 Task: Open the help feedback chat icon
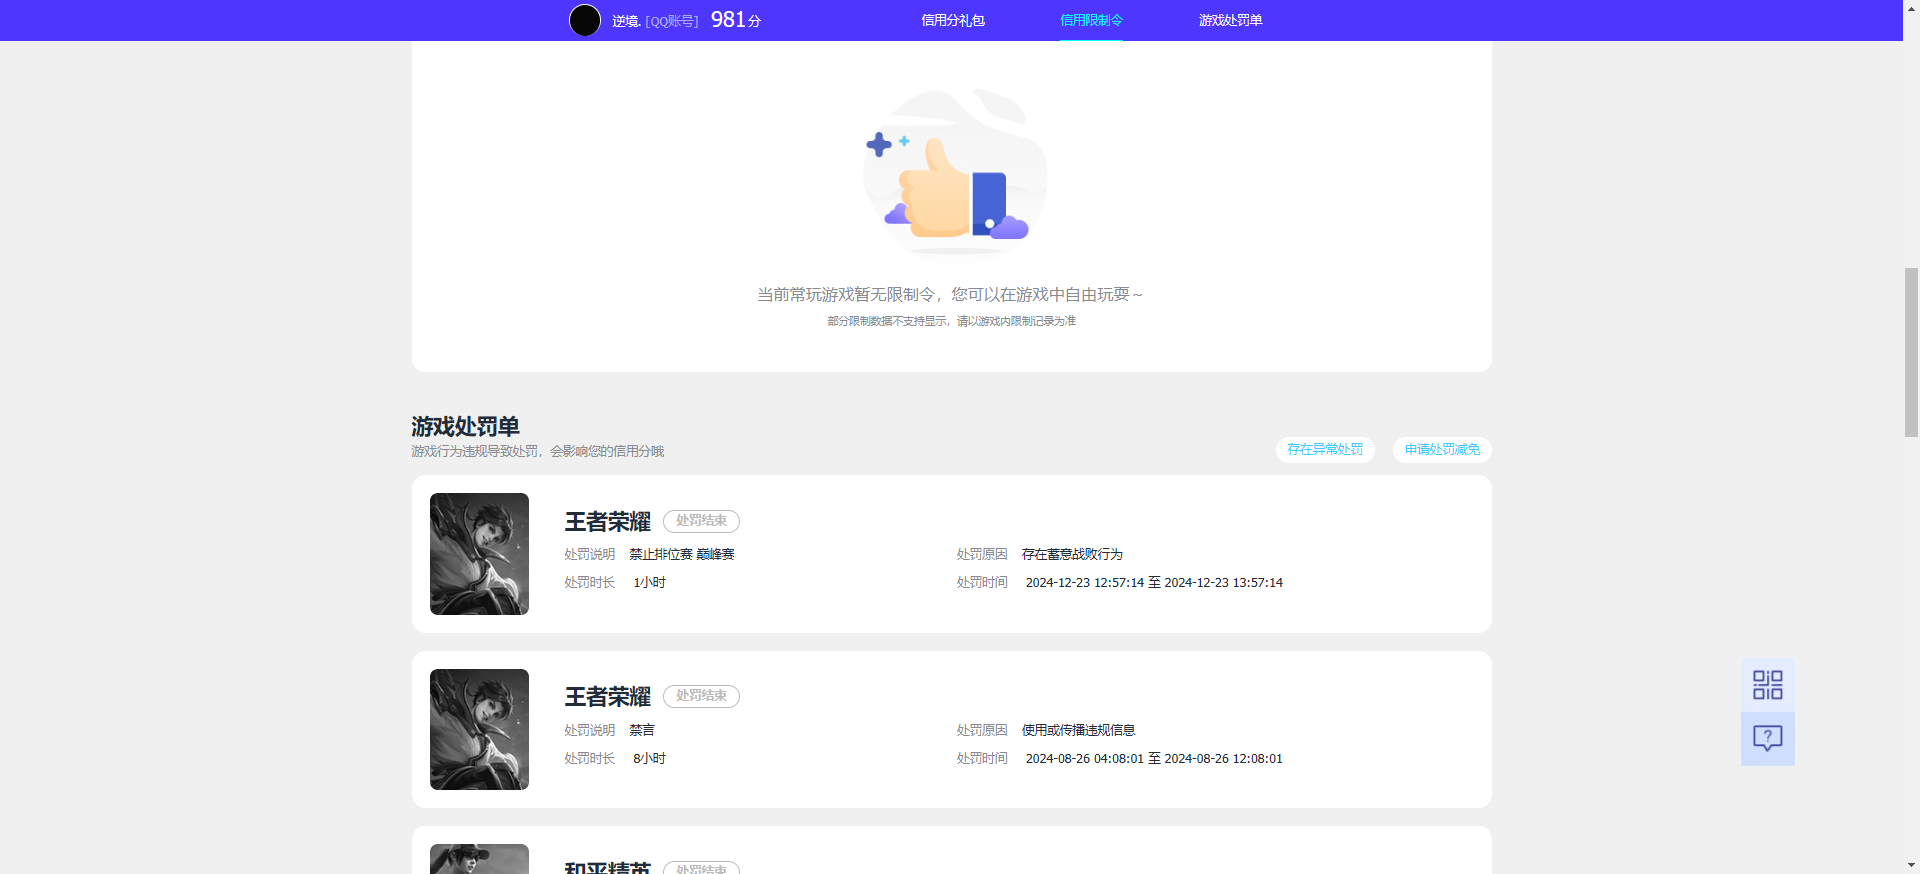pos(1767,739)
